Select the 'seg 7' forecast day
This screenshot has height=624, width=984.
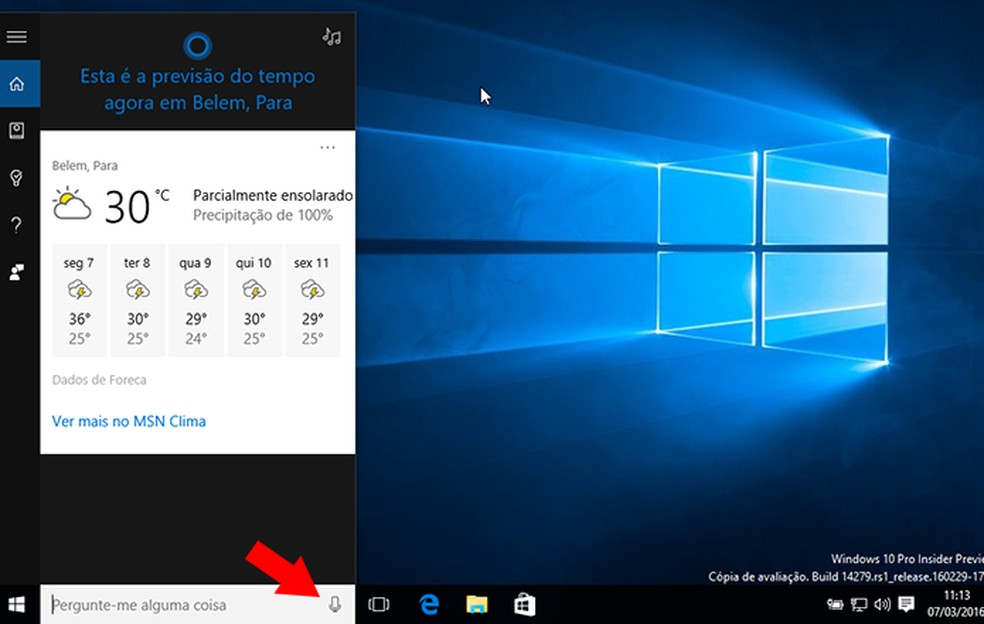(79, 300)
